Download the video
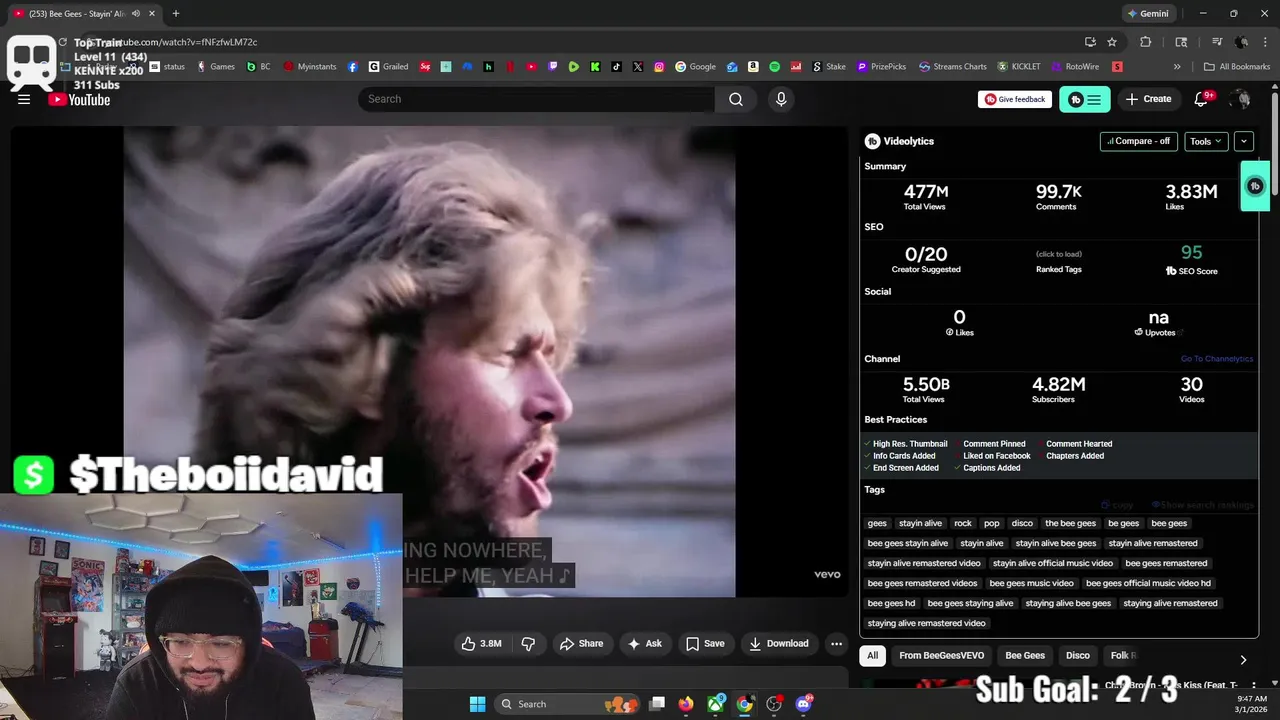1280x720 pixels. [778, 644]
